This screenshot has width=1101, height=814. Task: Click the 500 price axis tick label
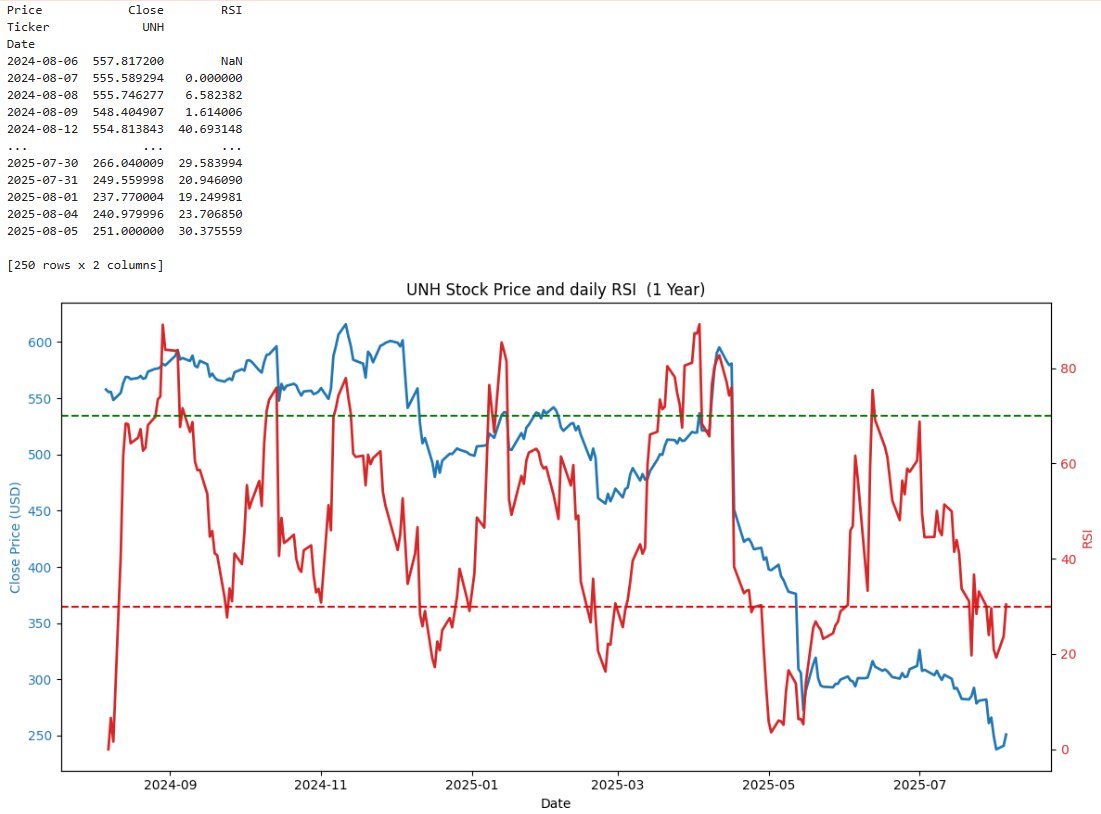pos(40,455)
